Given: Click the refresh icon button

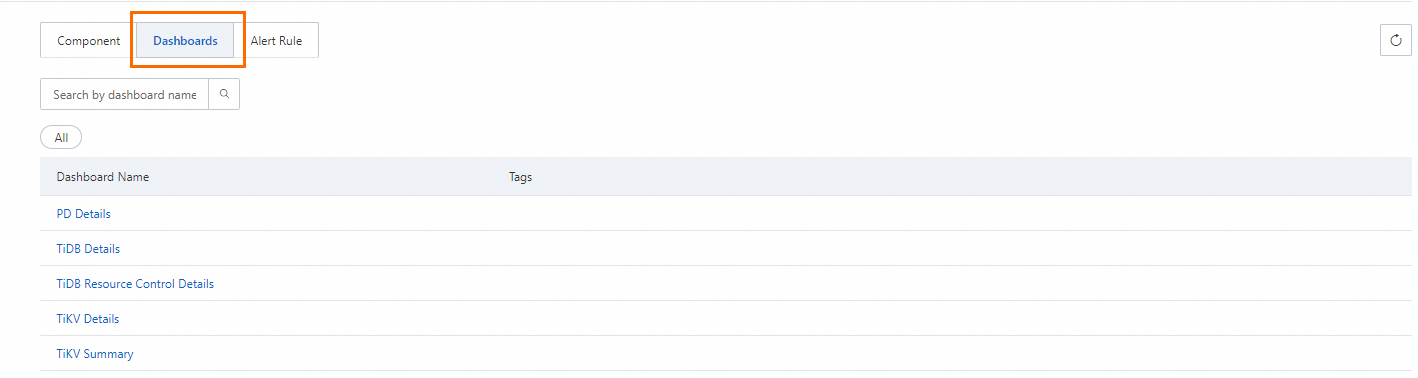Looking at the screenshot, I should 1395,40.
